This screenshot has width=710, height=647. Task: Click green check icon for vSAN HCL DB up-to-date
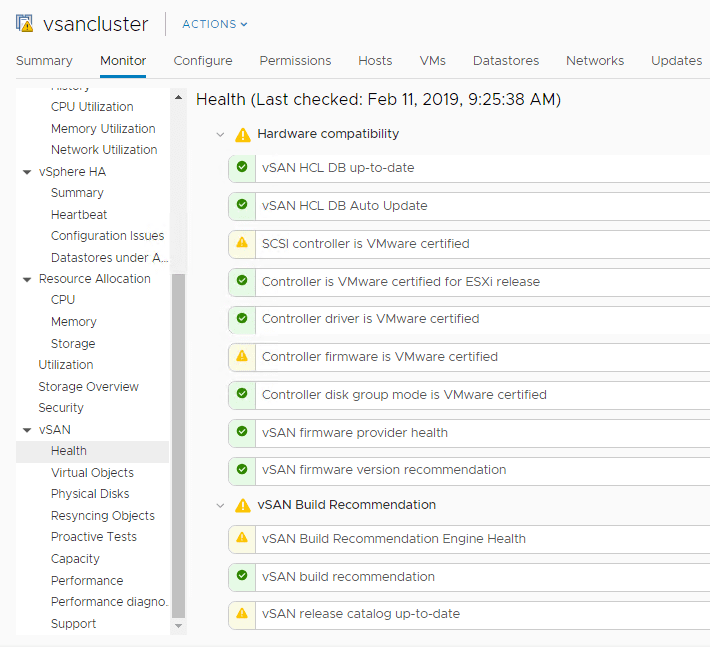pyautogui.click(x=242, y=167)
